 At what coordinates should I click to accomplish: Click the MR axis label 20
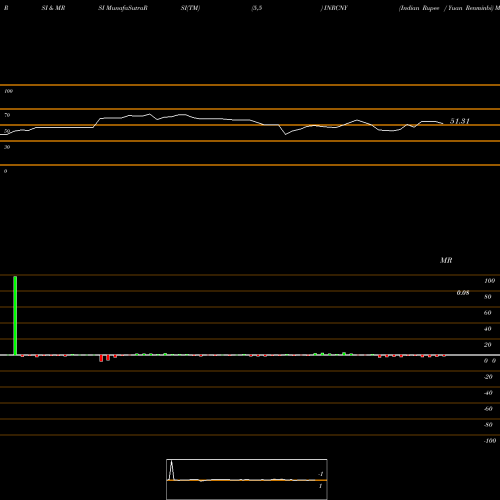[x=488, y=345]
